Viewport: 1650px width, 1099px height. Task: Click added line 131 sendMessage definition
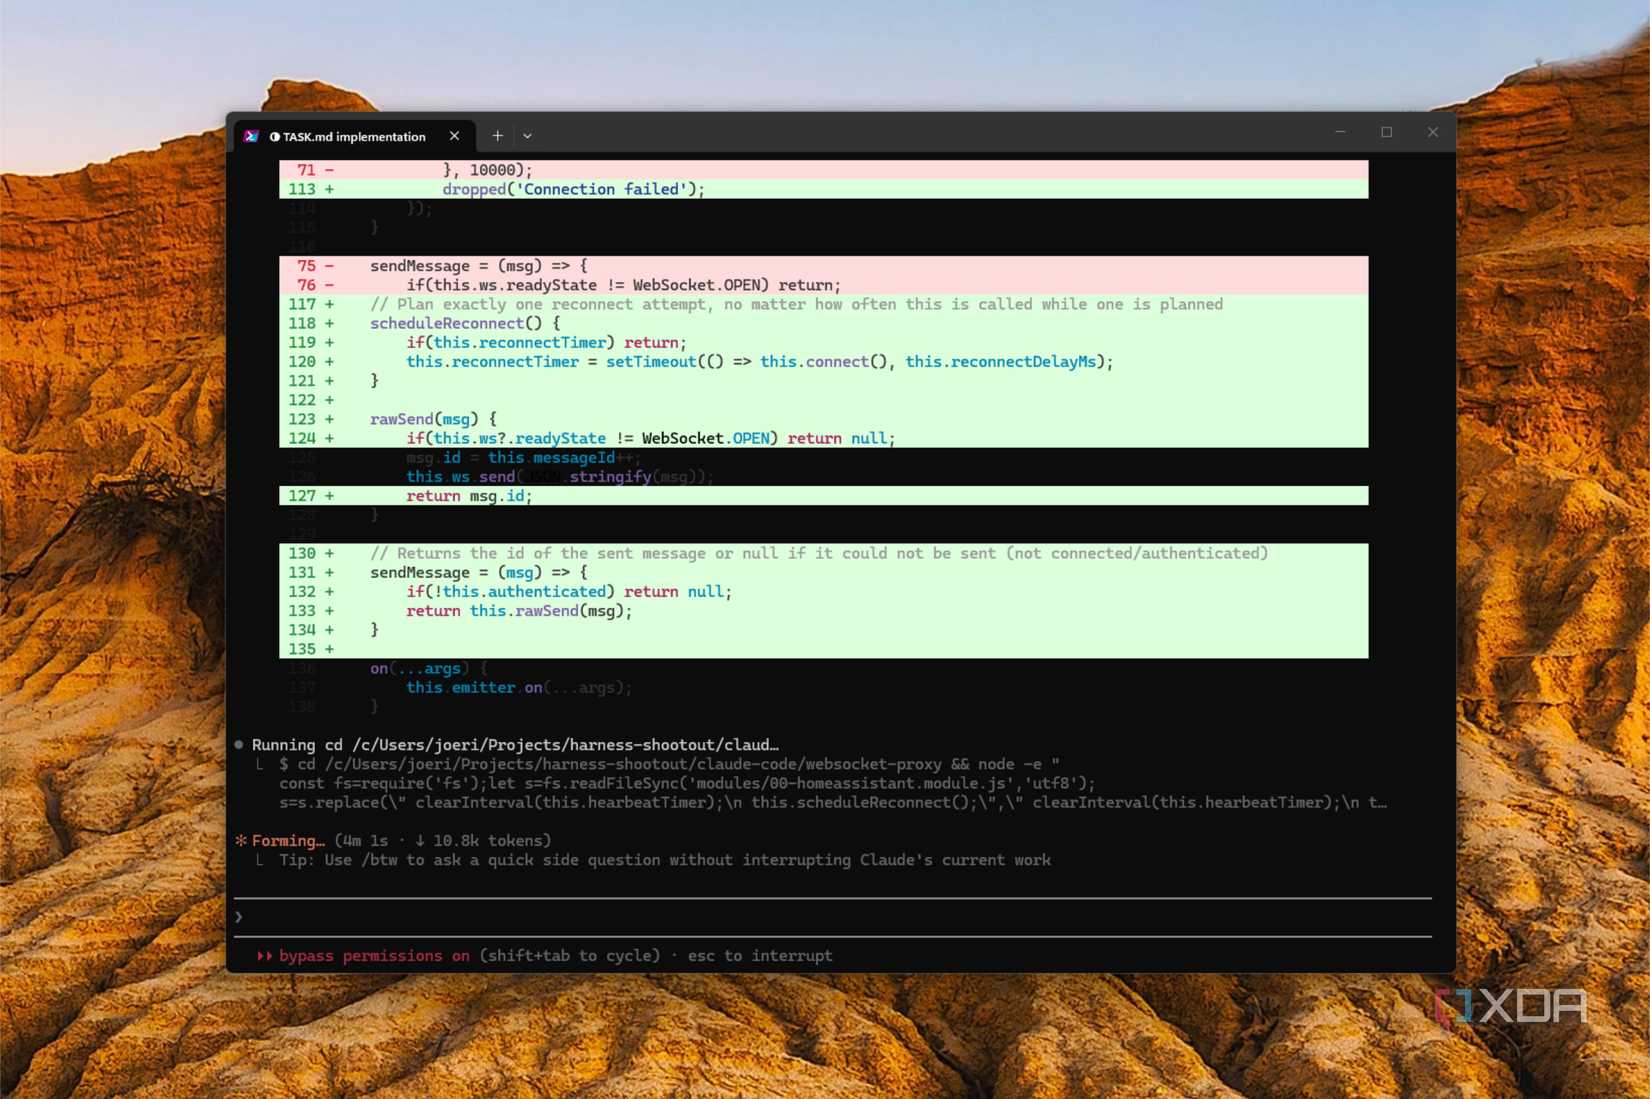pos(823,572)
